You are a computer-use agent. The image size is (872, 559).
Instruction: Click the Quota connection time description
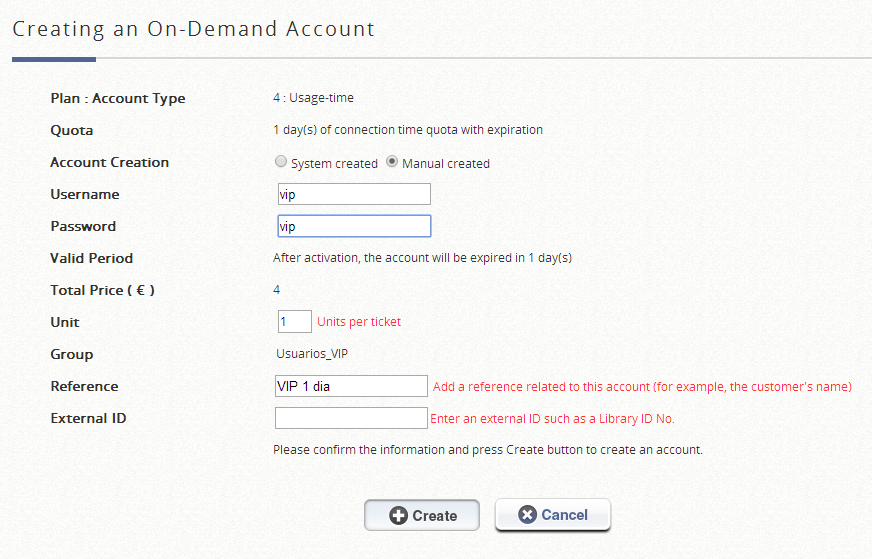(x=408, y=130)
